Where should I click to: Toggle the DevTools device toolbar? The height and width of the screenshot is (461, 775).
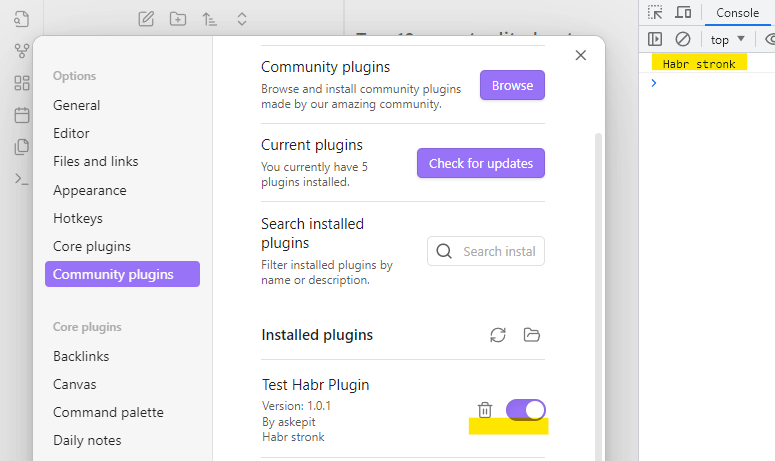point(683,13)
